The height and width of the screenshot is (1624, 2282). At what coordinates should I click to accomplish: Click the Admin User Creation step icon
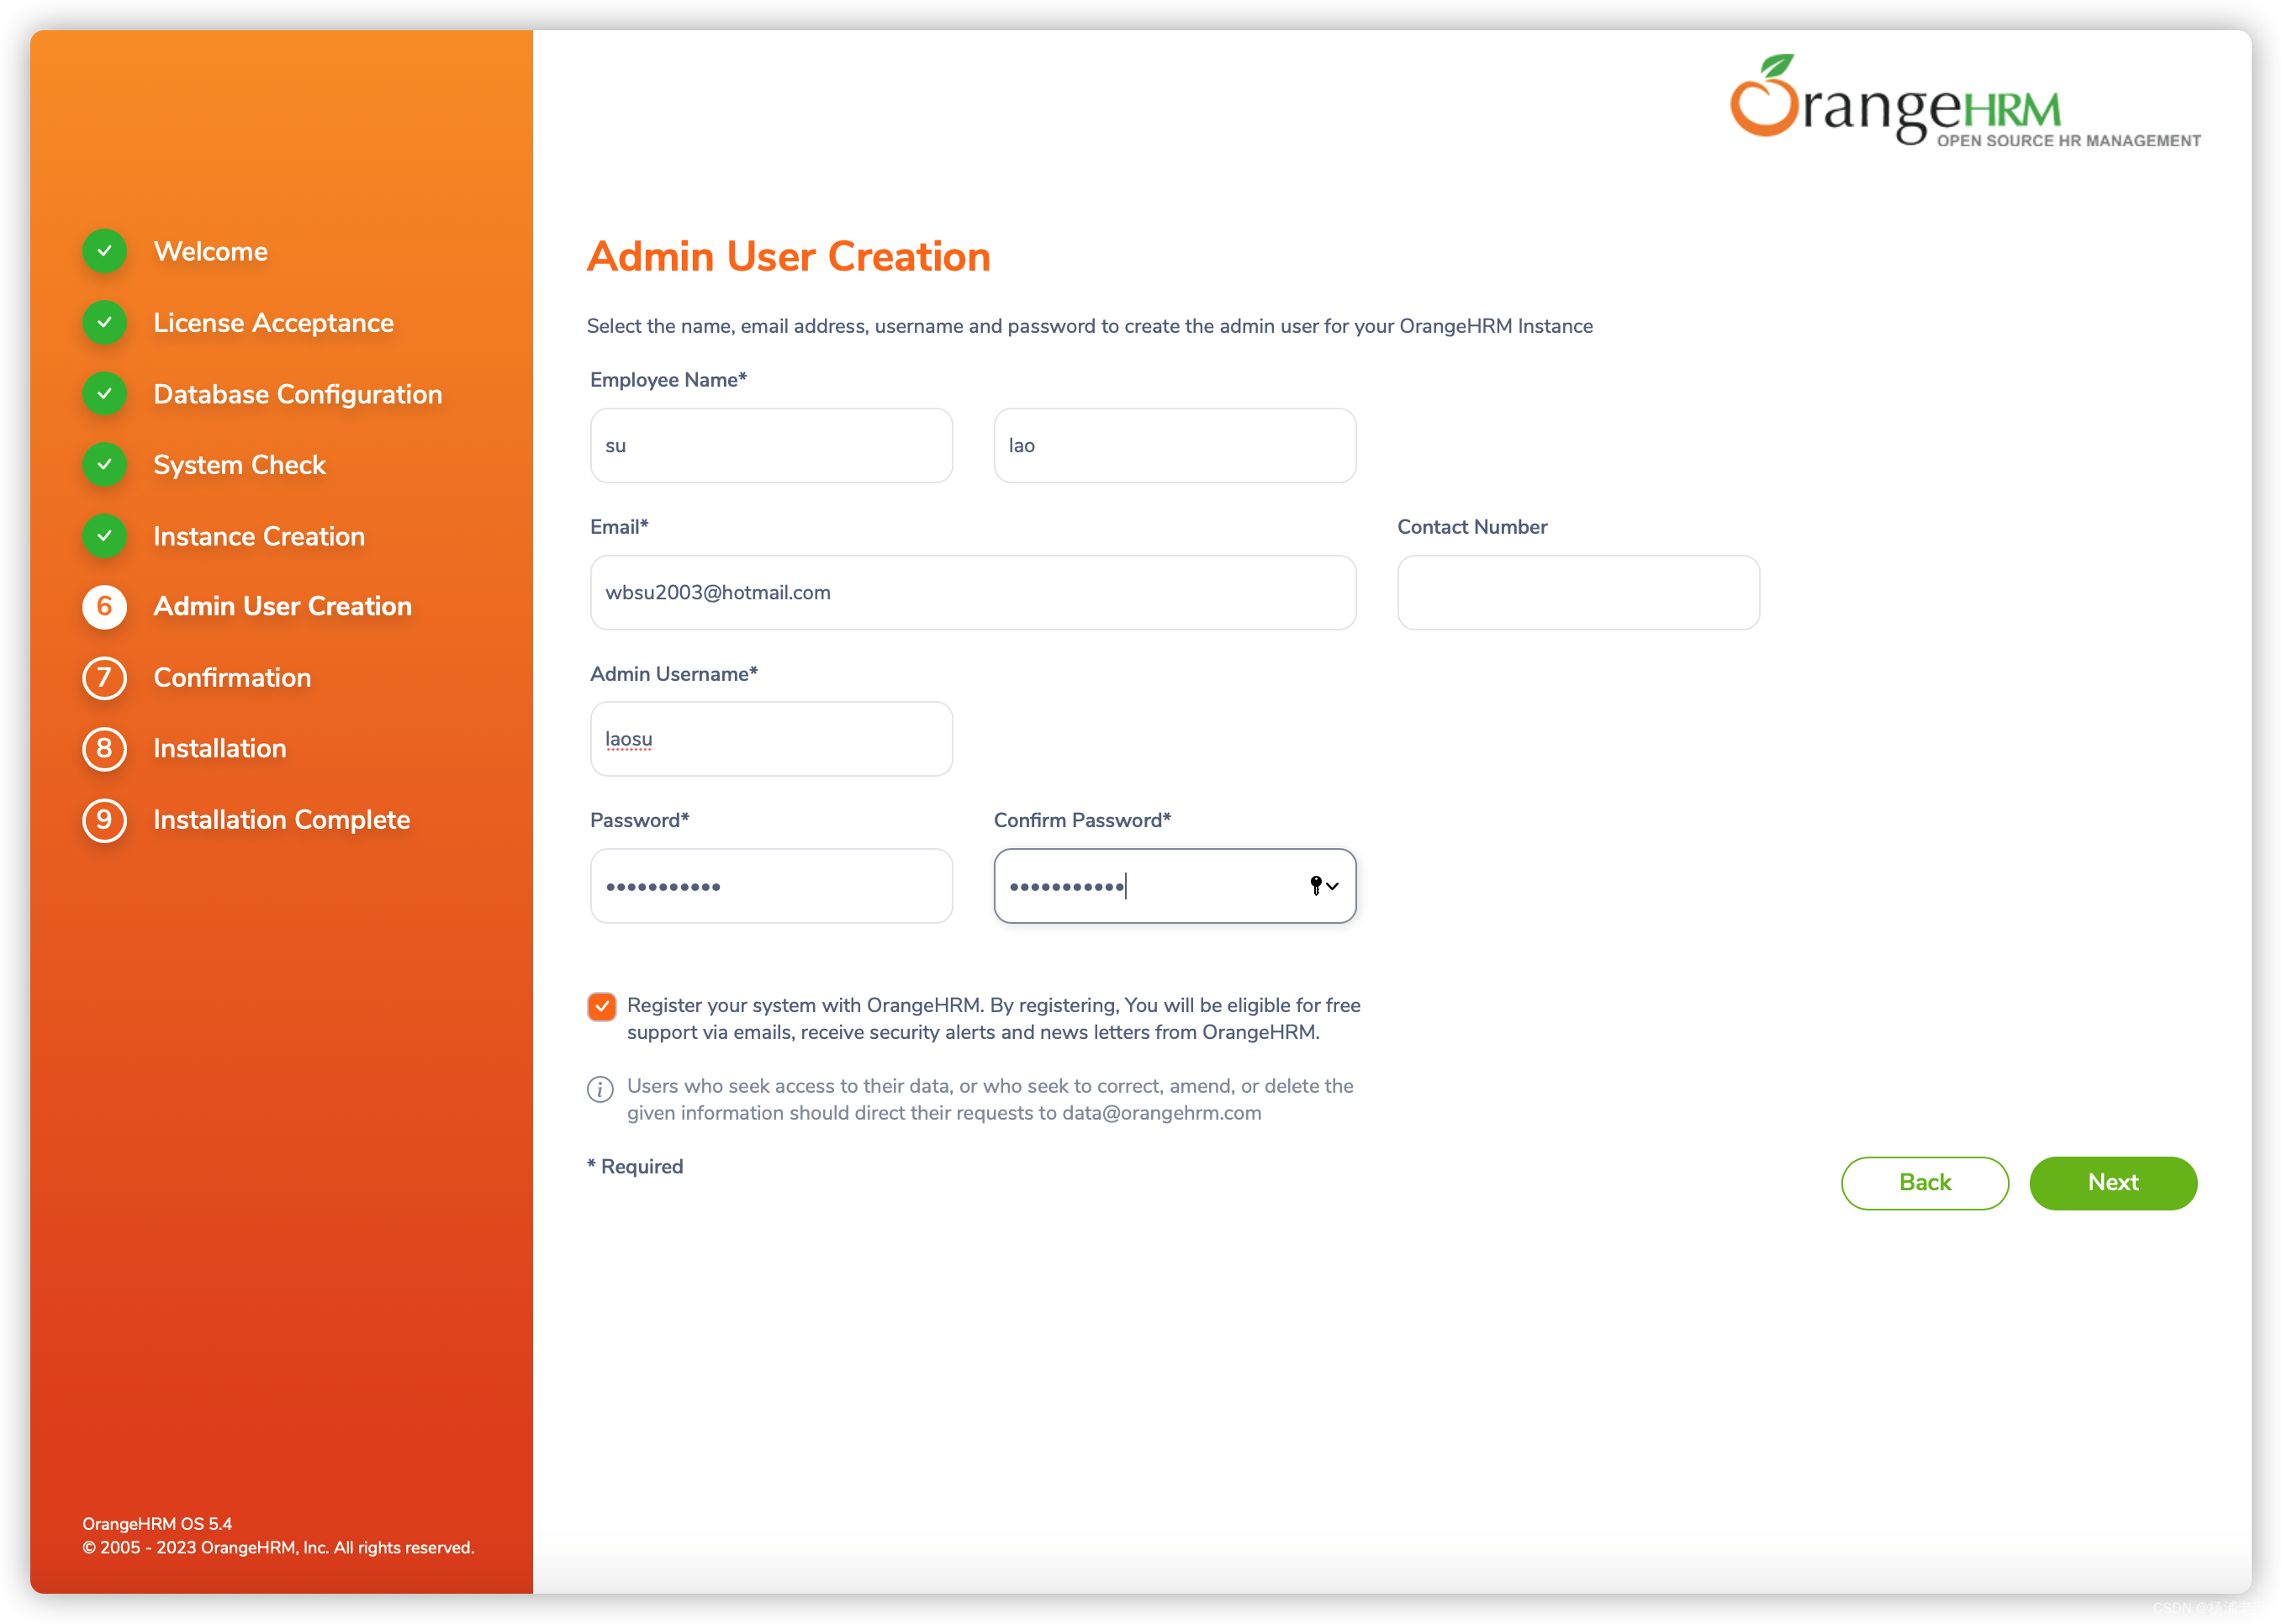(x=108, y=606)
